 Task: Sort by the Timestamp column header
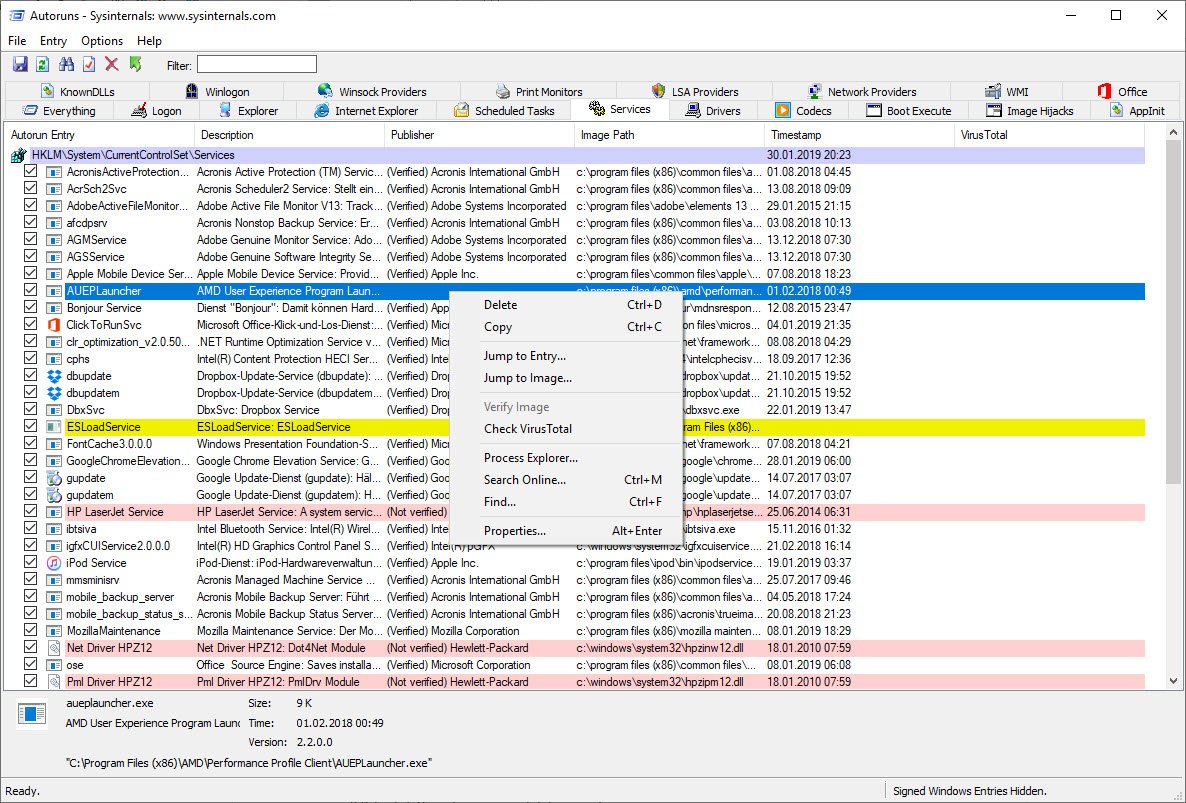coord(795,135)
